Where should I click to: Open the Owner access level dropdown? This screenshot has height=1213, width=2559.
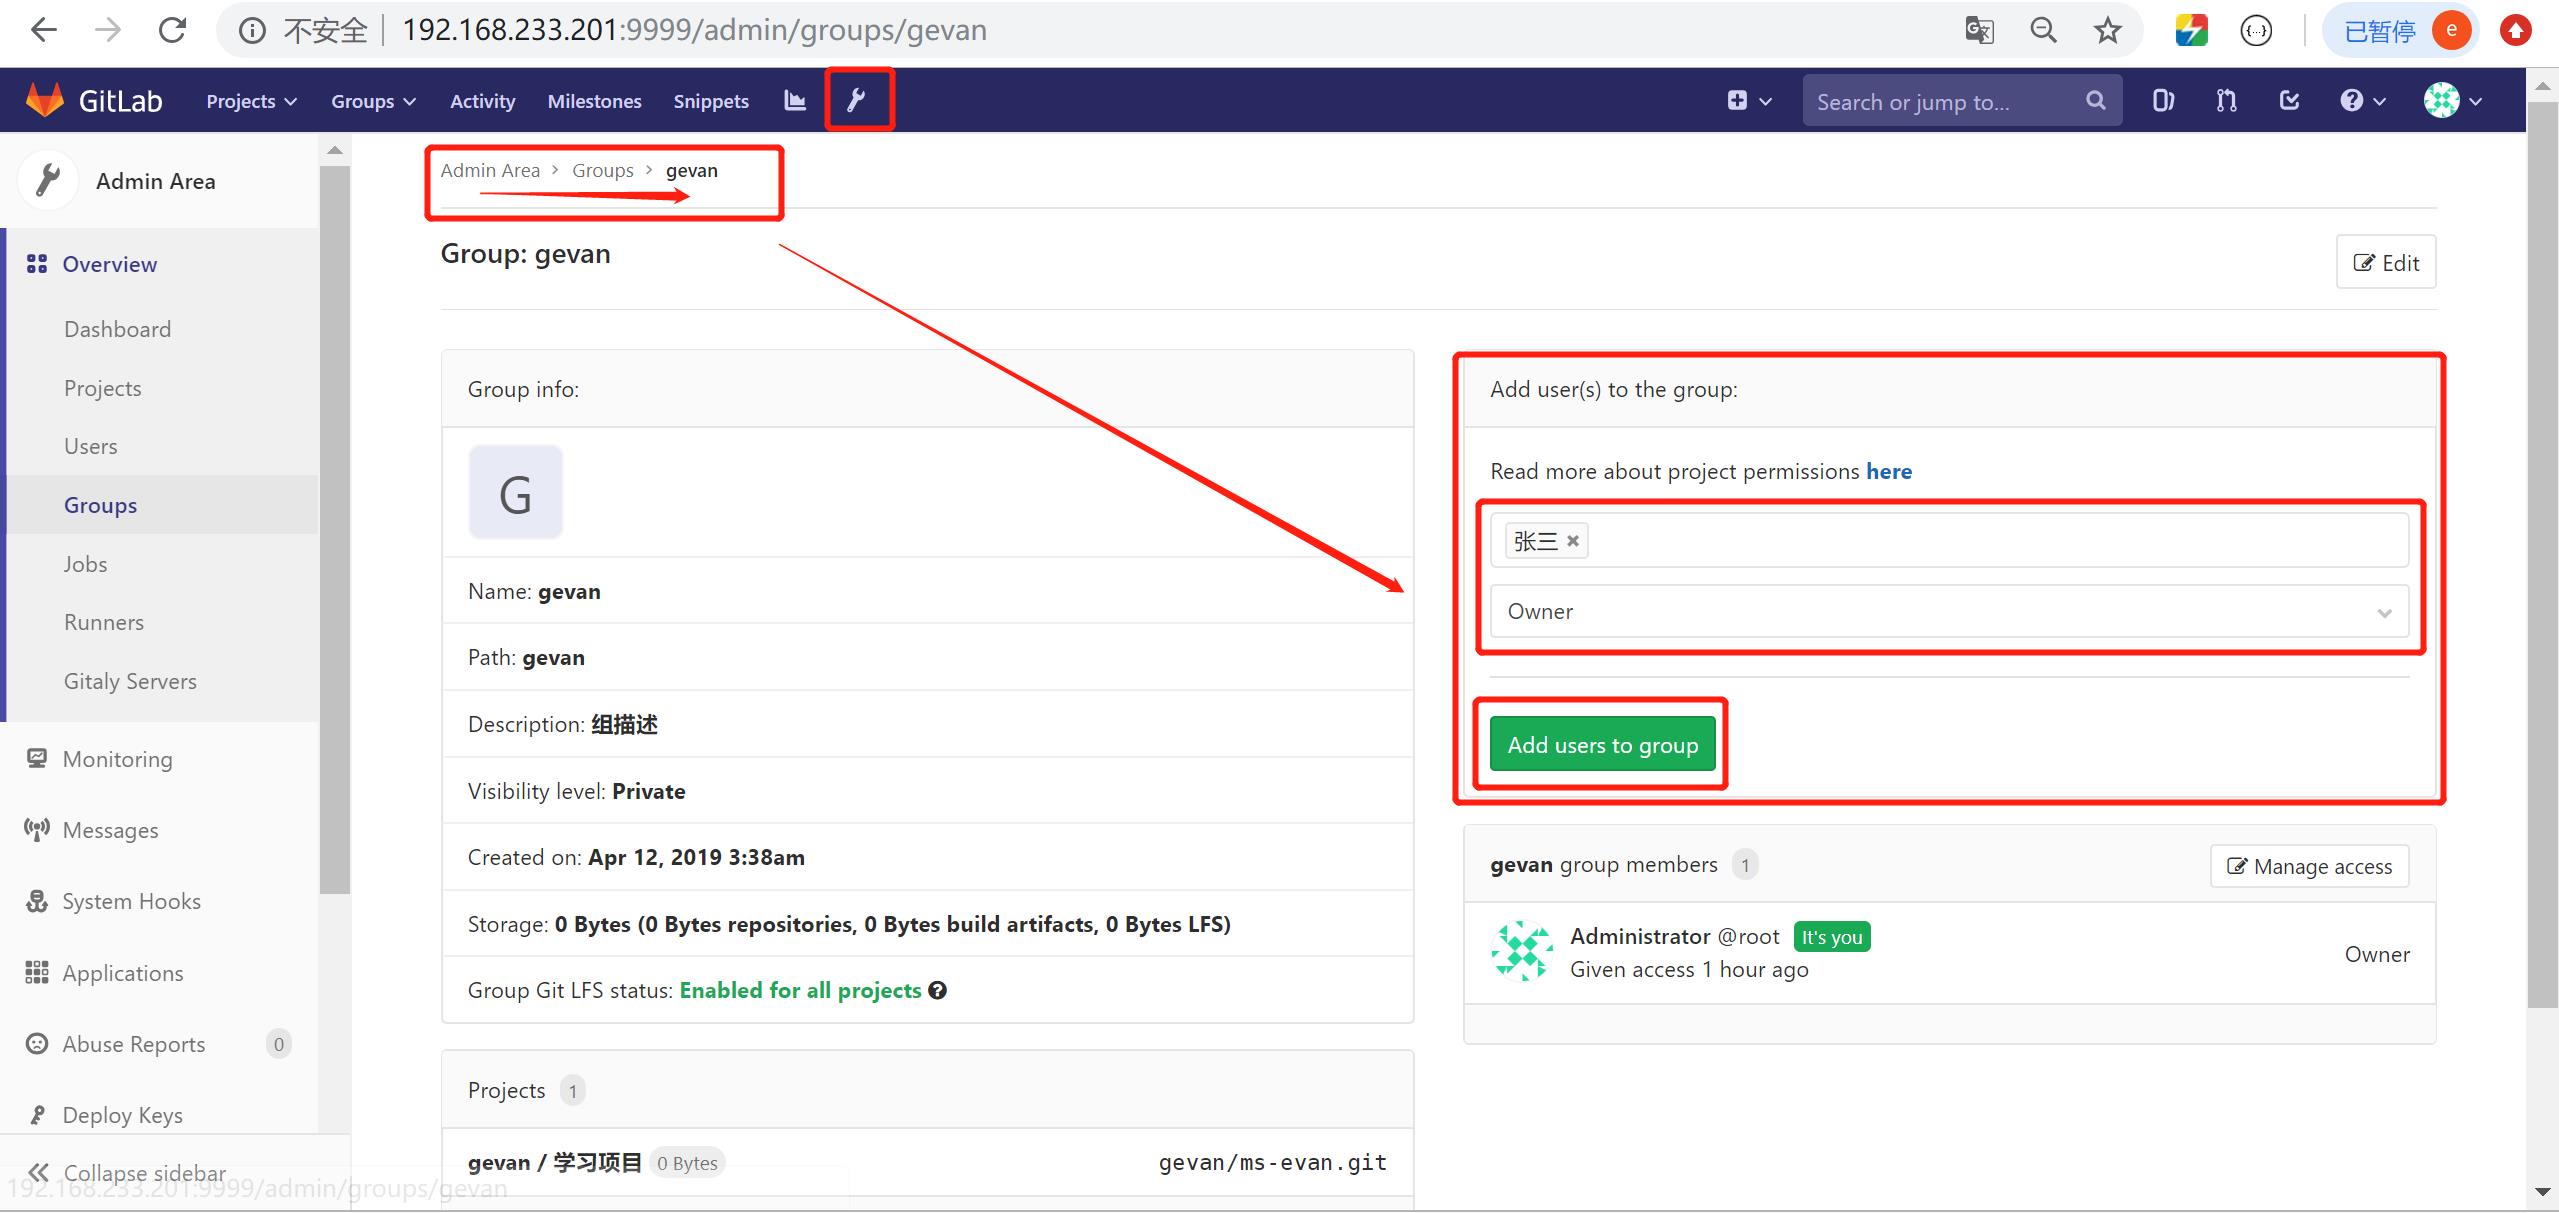[1948, 611]
